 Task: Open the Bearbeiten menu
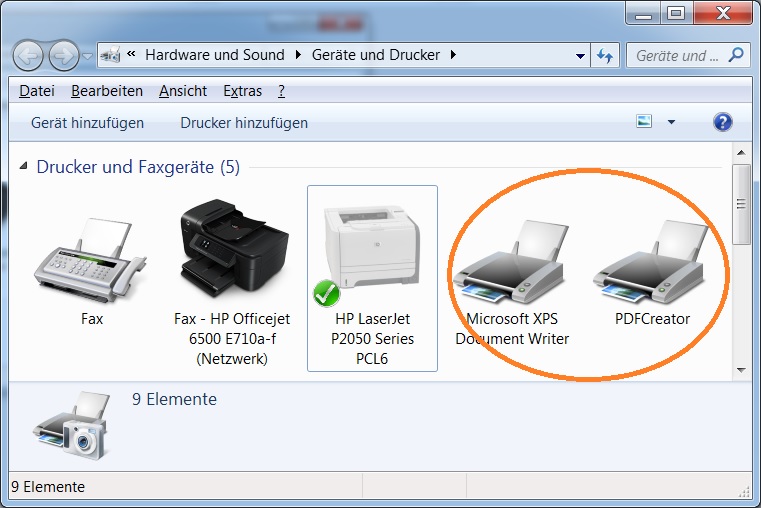[x=107, y=91]
